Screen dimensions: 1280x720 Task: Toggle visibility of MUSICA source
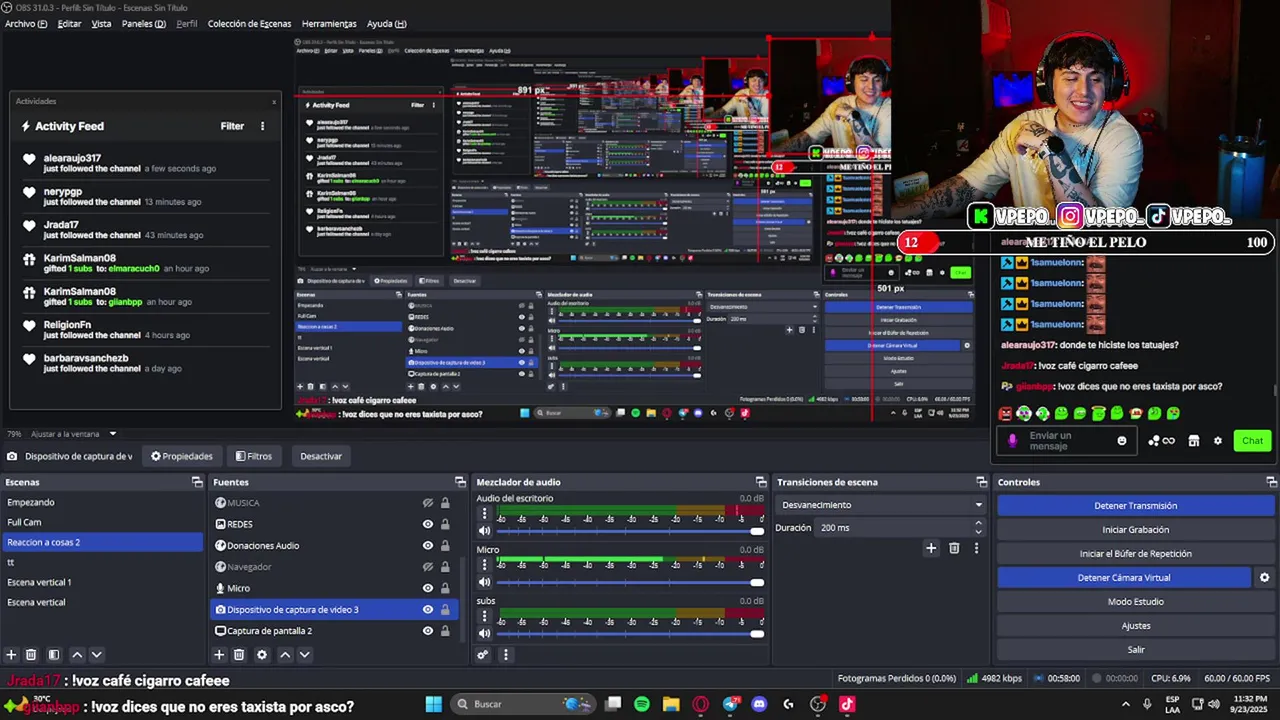click(428, 503)
